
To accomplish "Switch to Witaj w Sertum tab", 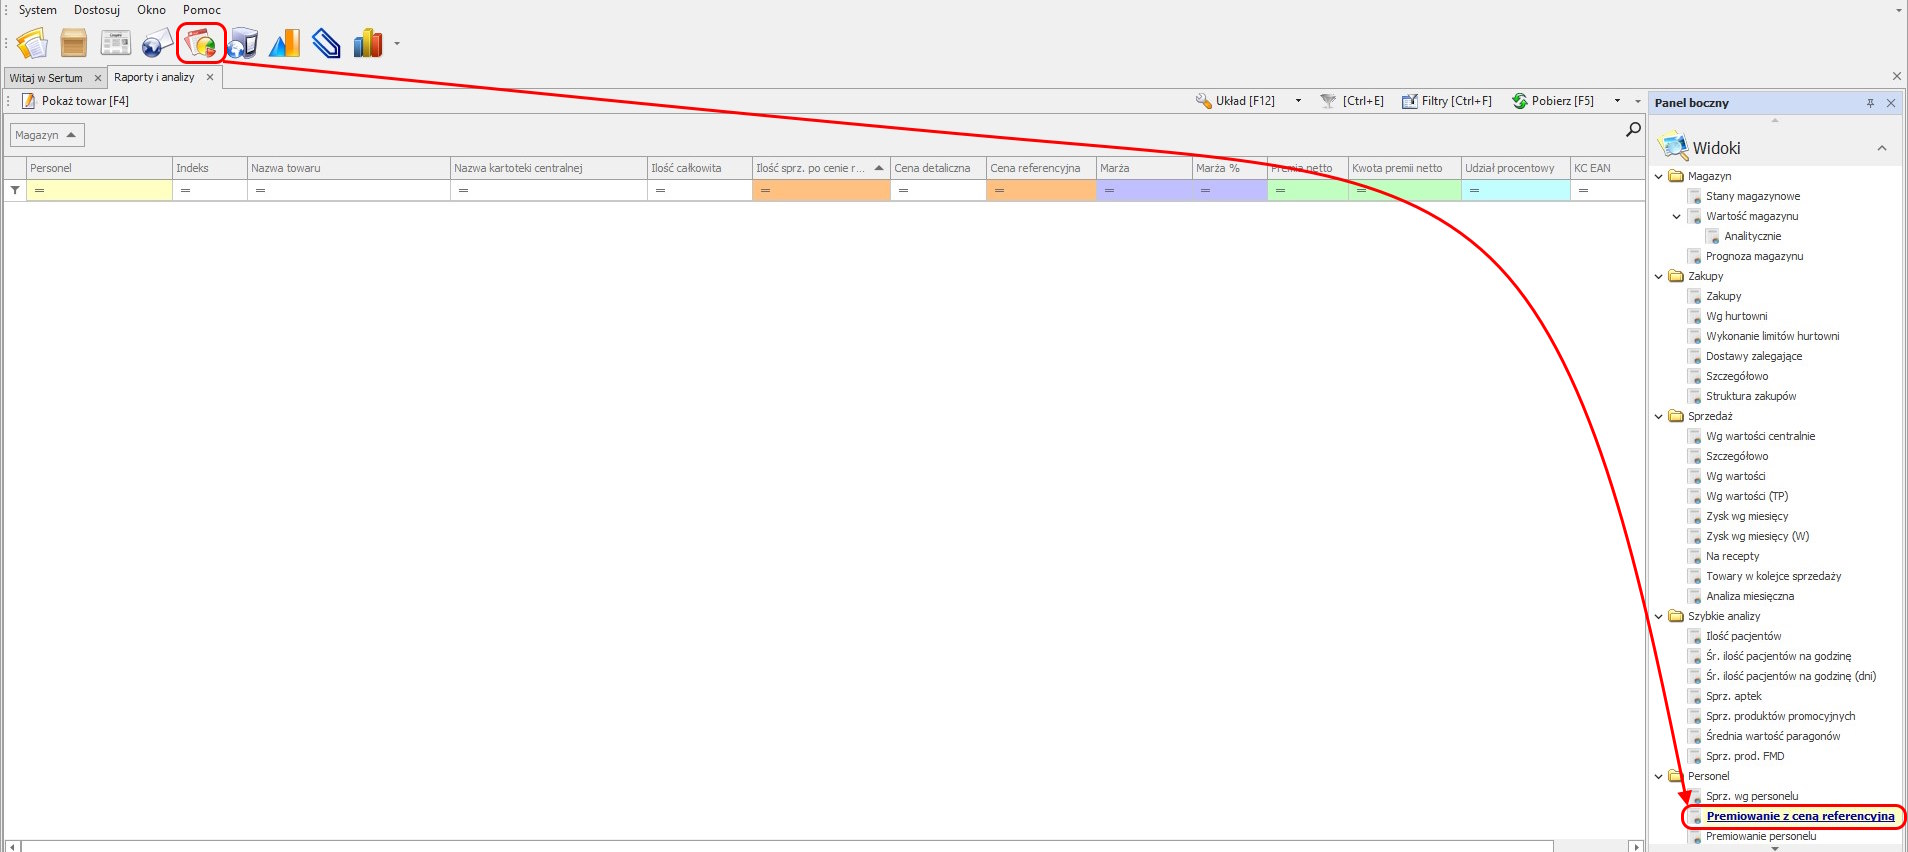I will tap(46, 78).
